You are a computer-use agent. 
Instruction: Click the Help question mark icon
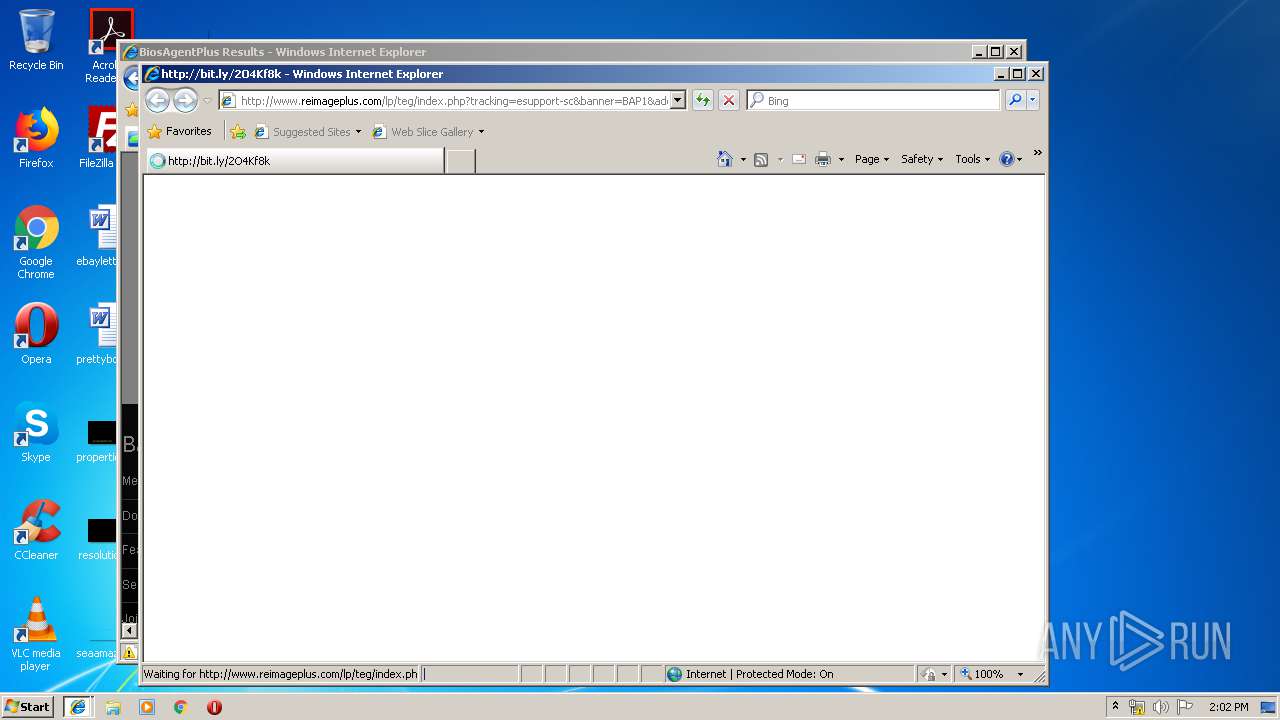click(x=1007, y=159)
